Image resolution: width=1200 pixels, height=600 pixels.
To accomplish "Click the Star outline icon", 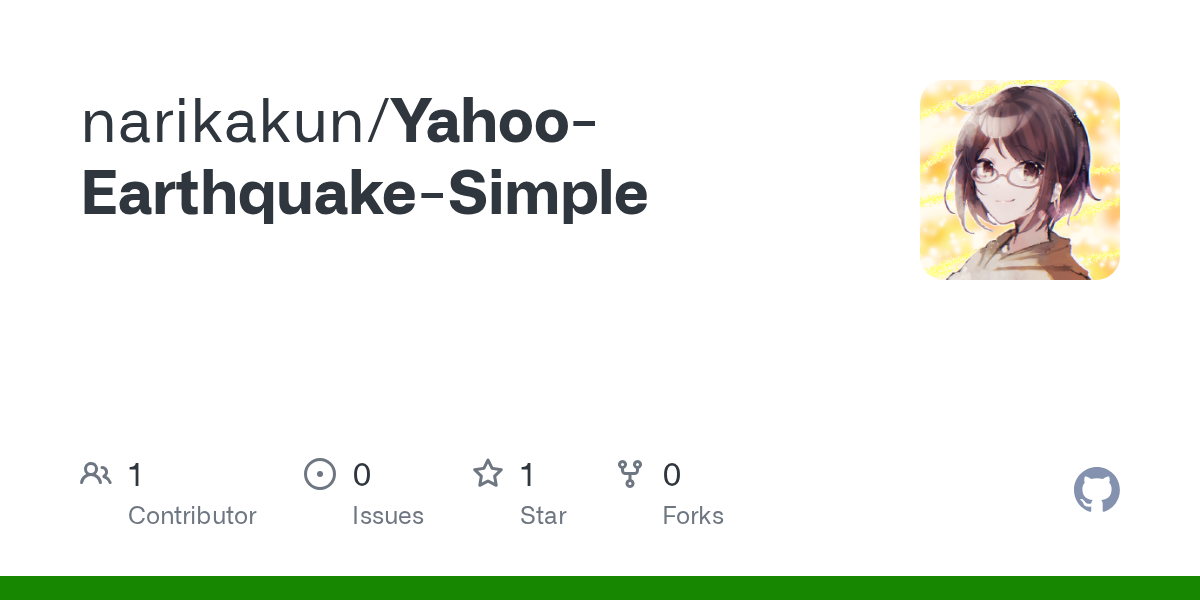I will pyautogui.click(x=487, y=474).
